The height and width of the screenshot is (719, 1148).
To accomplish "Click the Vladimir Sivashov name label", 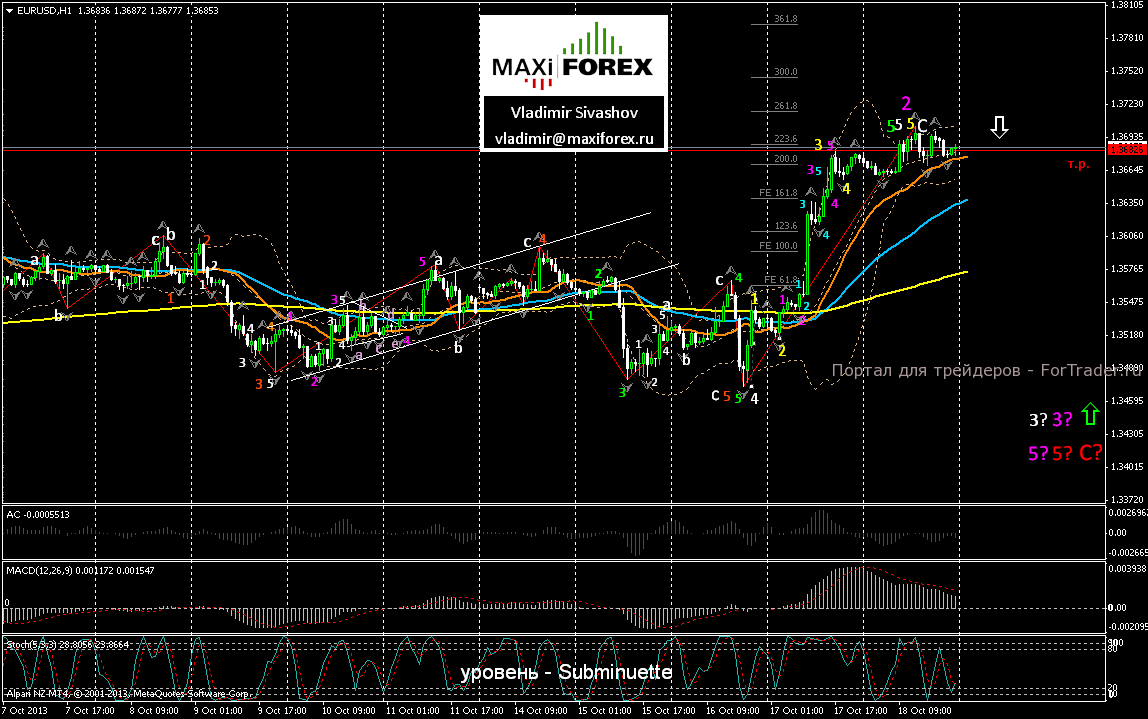I will click(574, 113).
